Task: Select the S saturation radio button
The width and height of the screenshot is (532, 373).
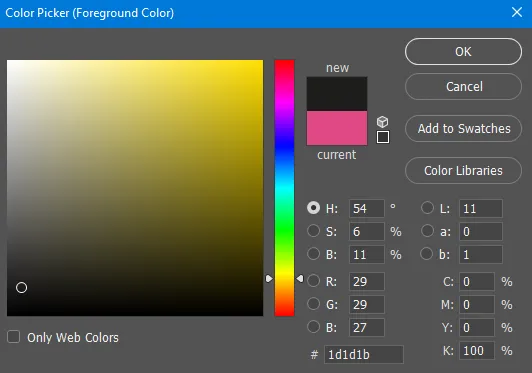Action: coord(314,231)
